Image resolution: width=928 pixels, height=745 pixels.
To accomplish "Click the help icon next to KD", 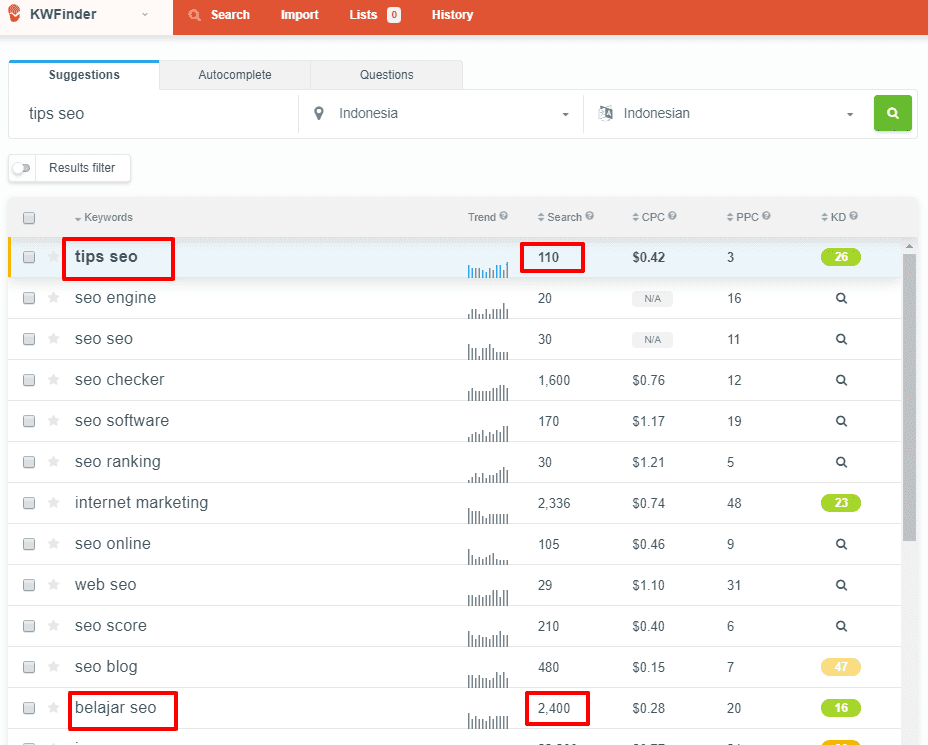I will 853,216.
